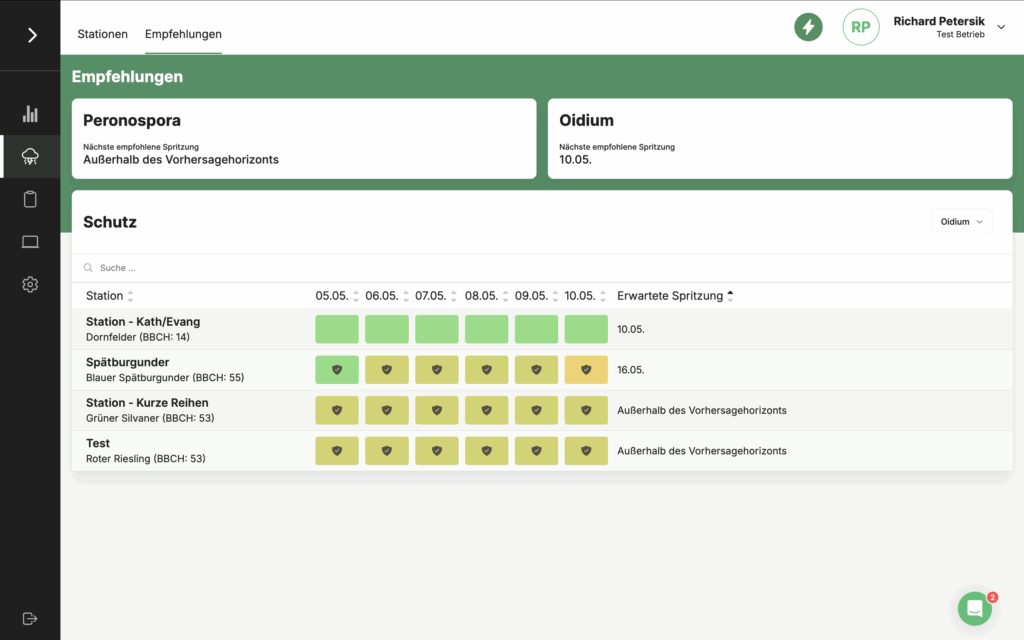Click the green lightning bolt icon
This screenshot has width=1024, height=640.
tap(808, 27)
